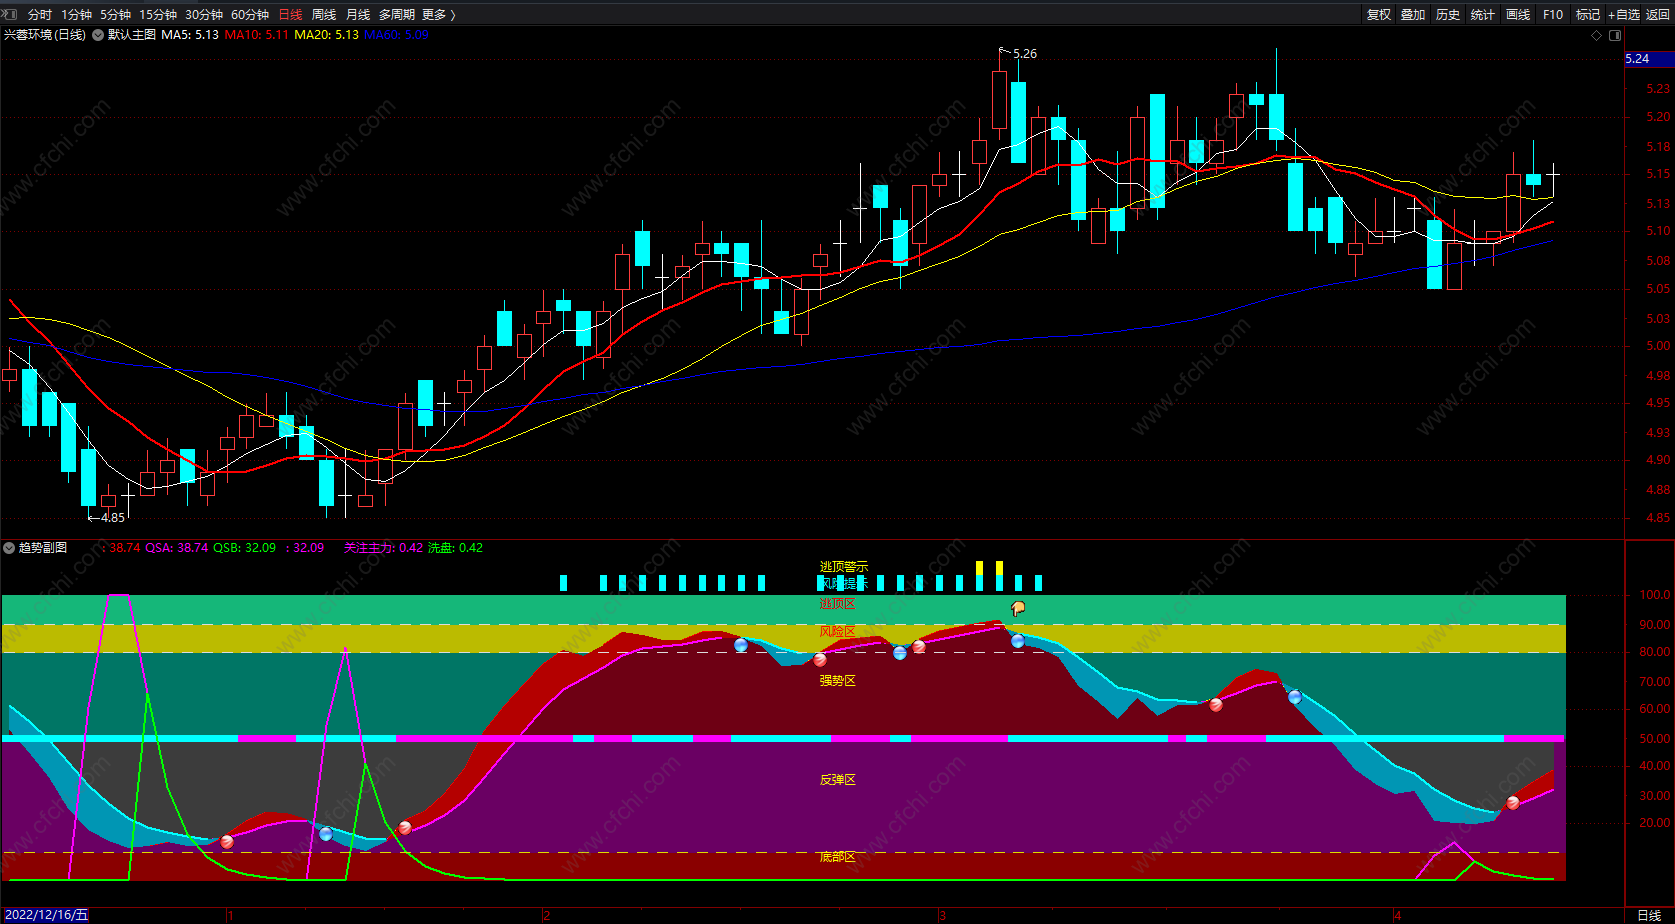Click the 返回 back button
Screen dimensions: 1675x924
click(1658, 15)
